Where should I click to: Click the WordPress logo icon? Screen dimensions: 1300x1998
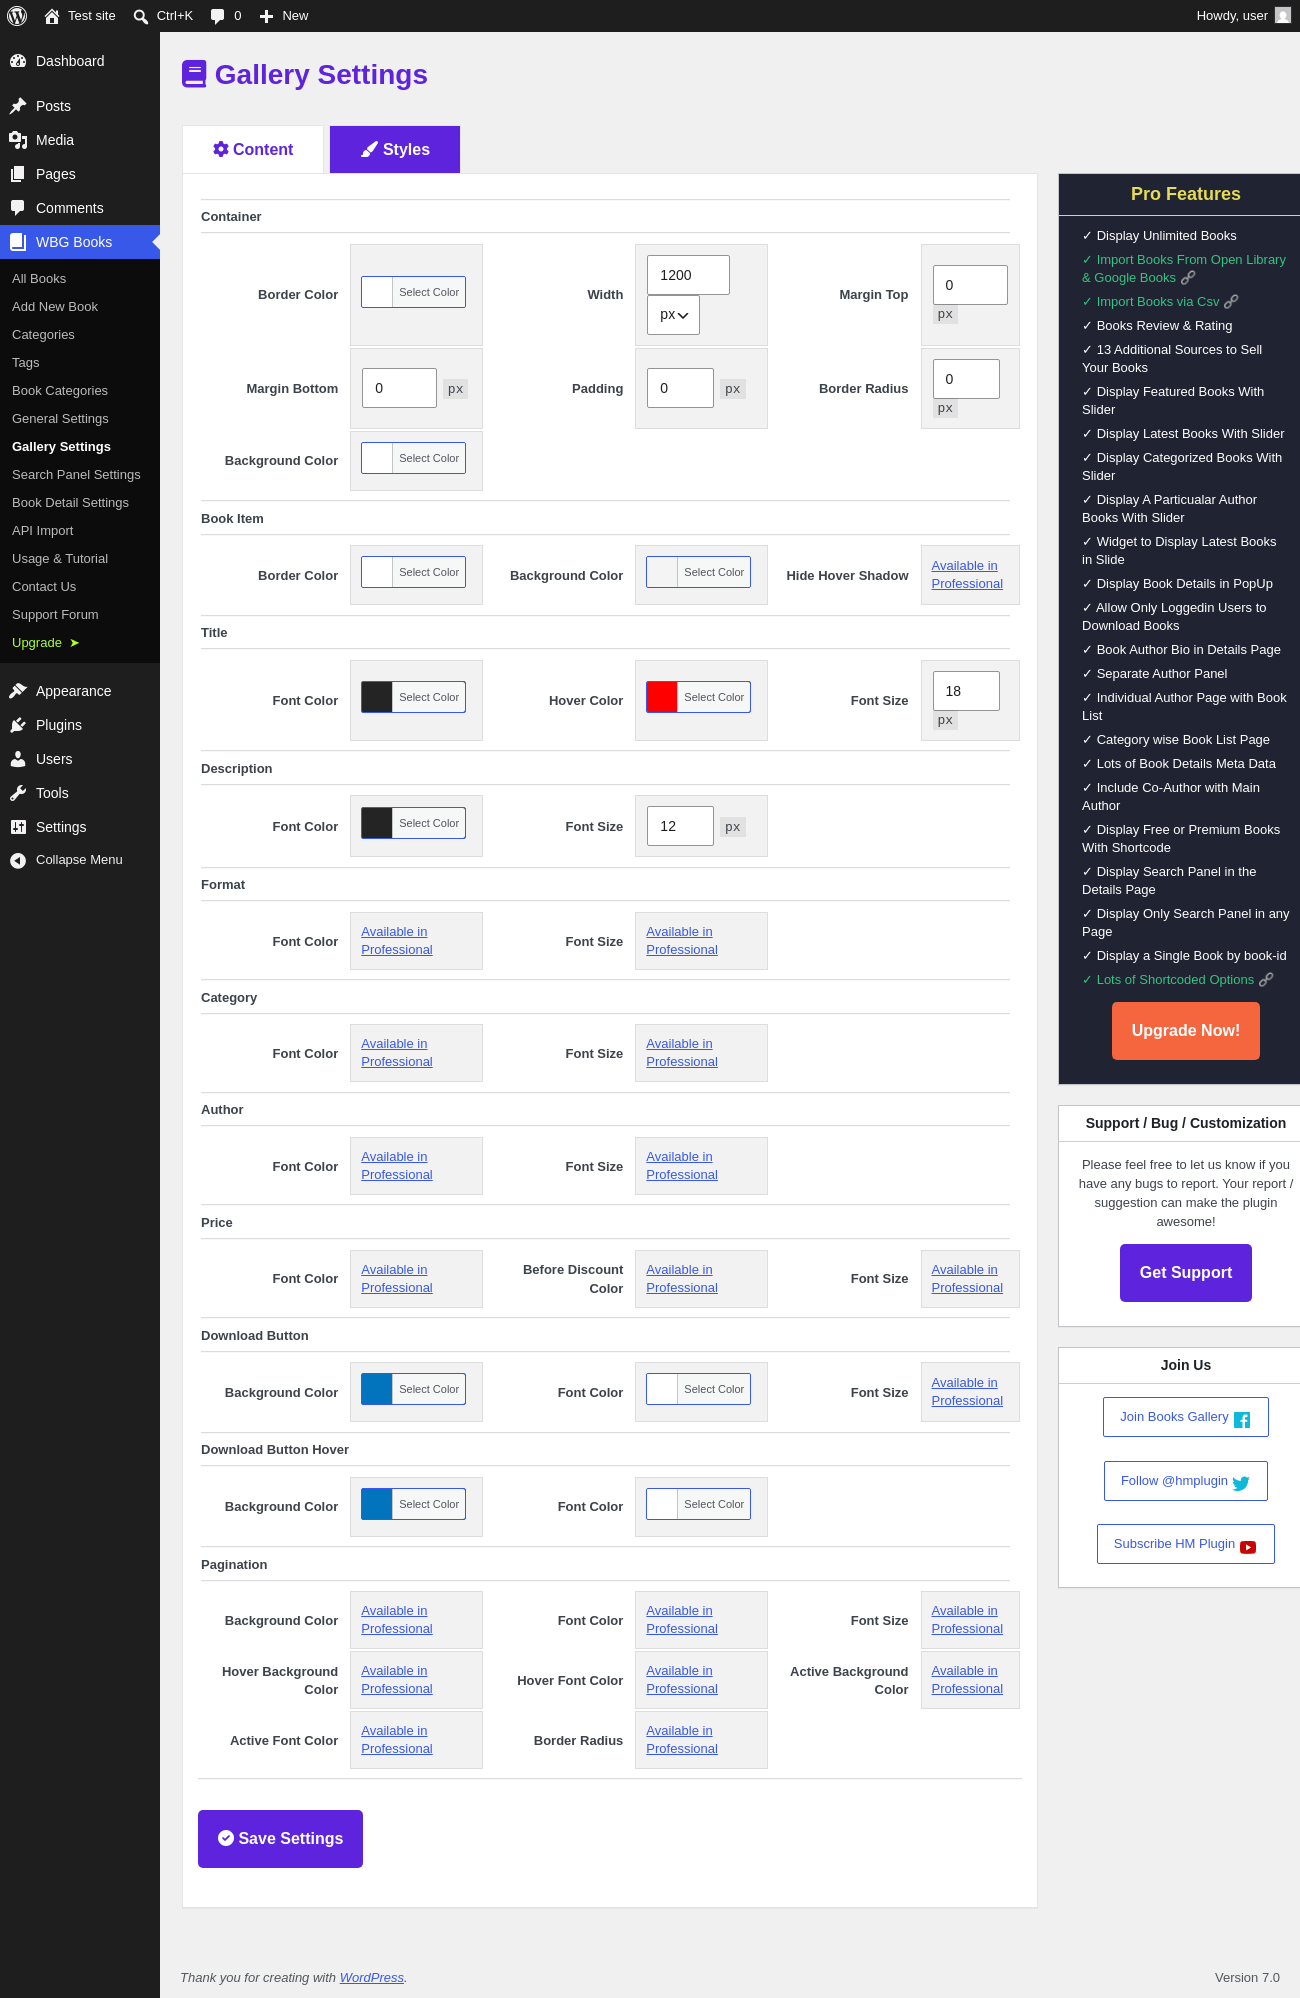pos(17,16)
